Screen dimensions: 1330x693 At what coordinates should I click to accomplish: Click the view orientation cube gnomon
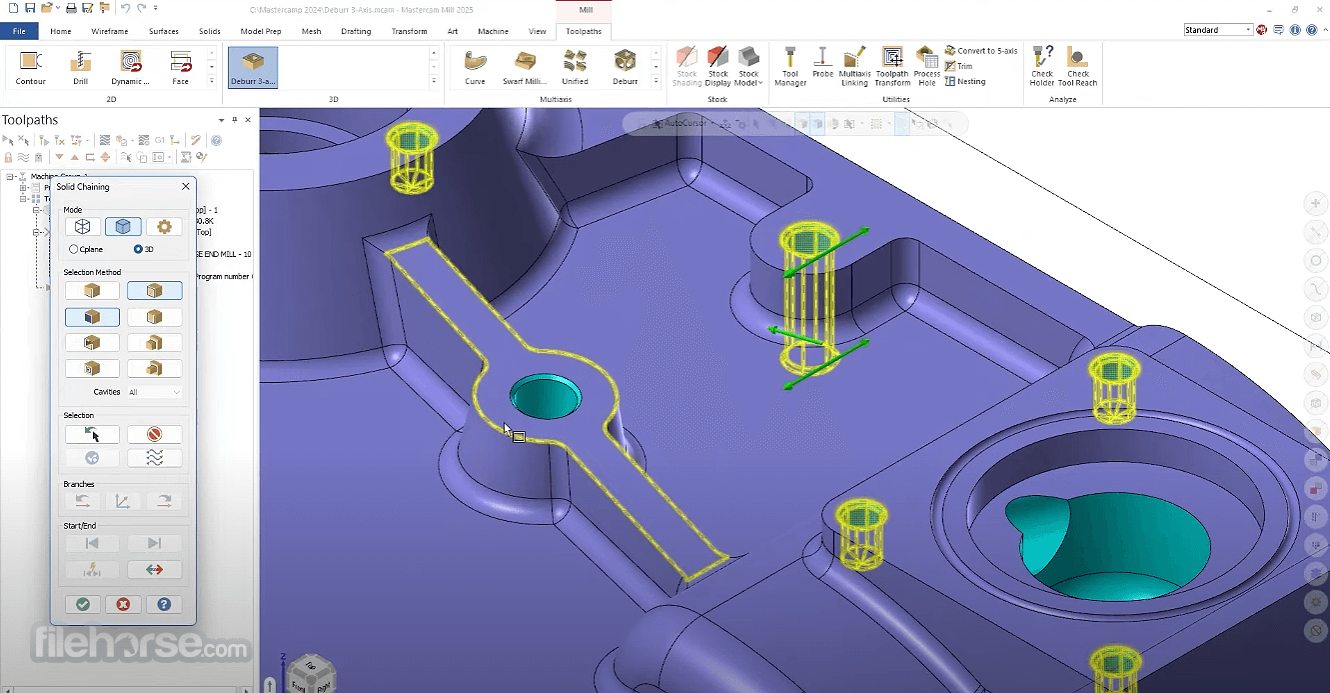tap(309, 675)
